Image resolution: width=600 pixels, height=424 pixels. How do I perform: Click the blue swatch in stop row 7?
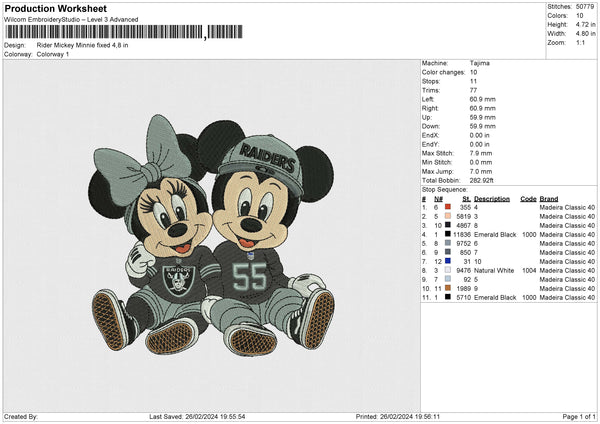pyautogui.click(x=448, y=261)
